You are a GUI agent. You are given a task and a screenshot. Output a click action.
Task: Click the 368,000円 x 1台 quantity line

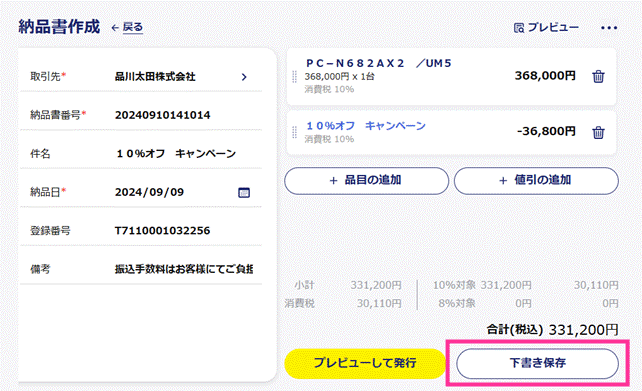pyautogui.click(x=339, y=77)
